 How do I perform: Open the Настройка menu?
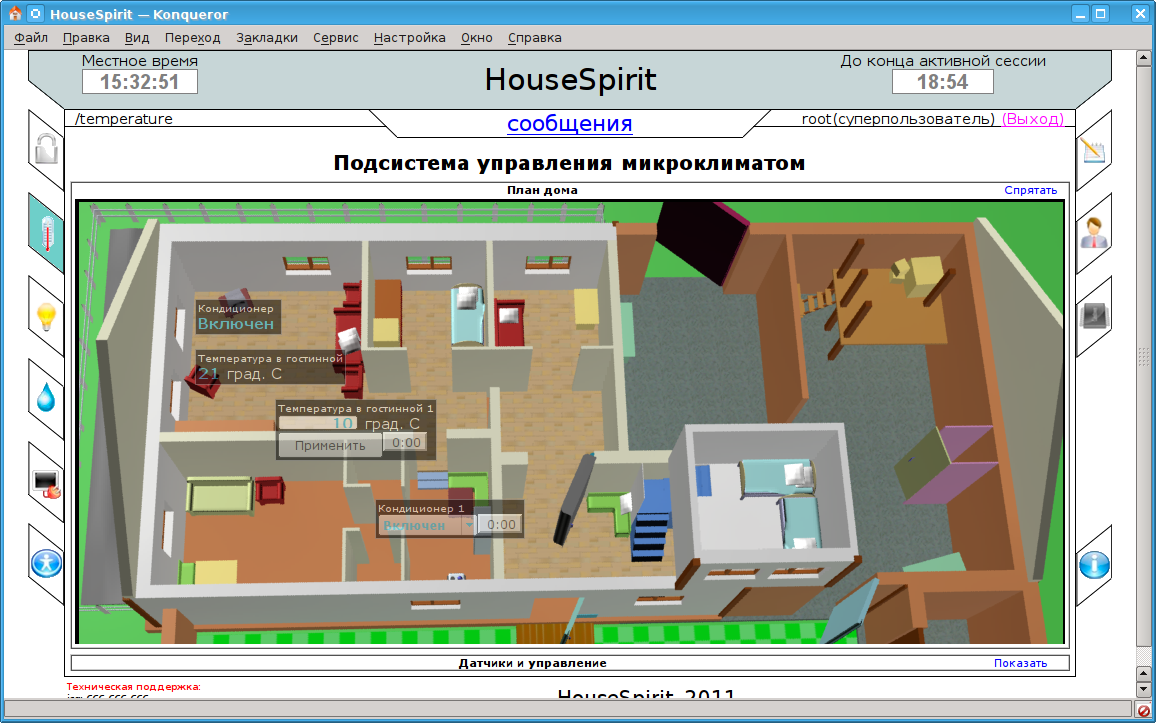pyautogui.click(x=409, y=38)
